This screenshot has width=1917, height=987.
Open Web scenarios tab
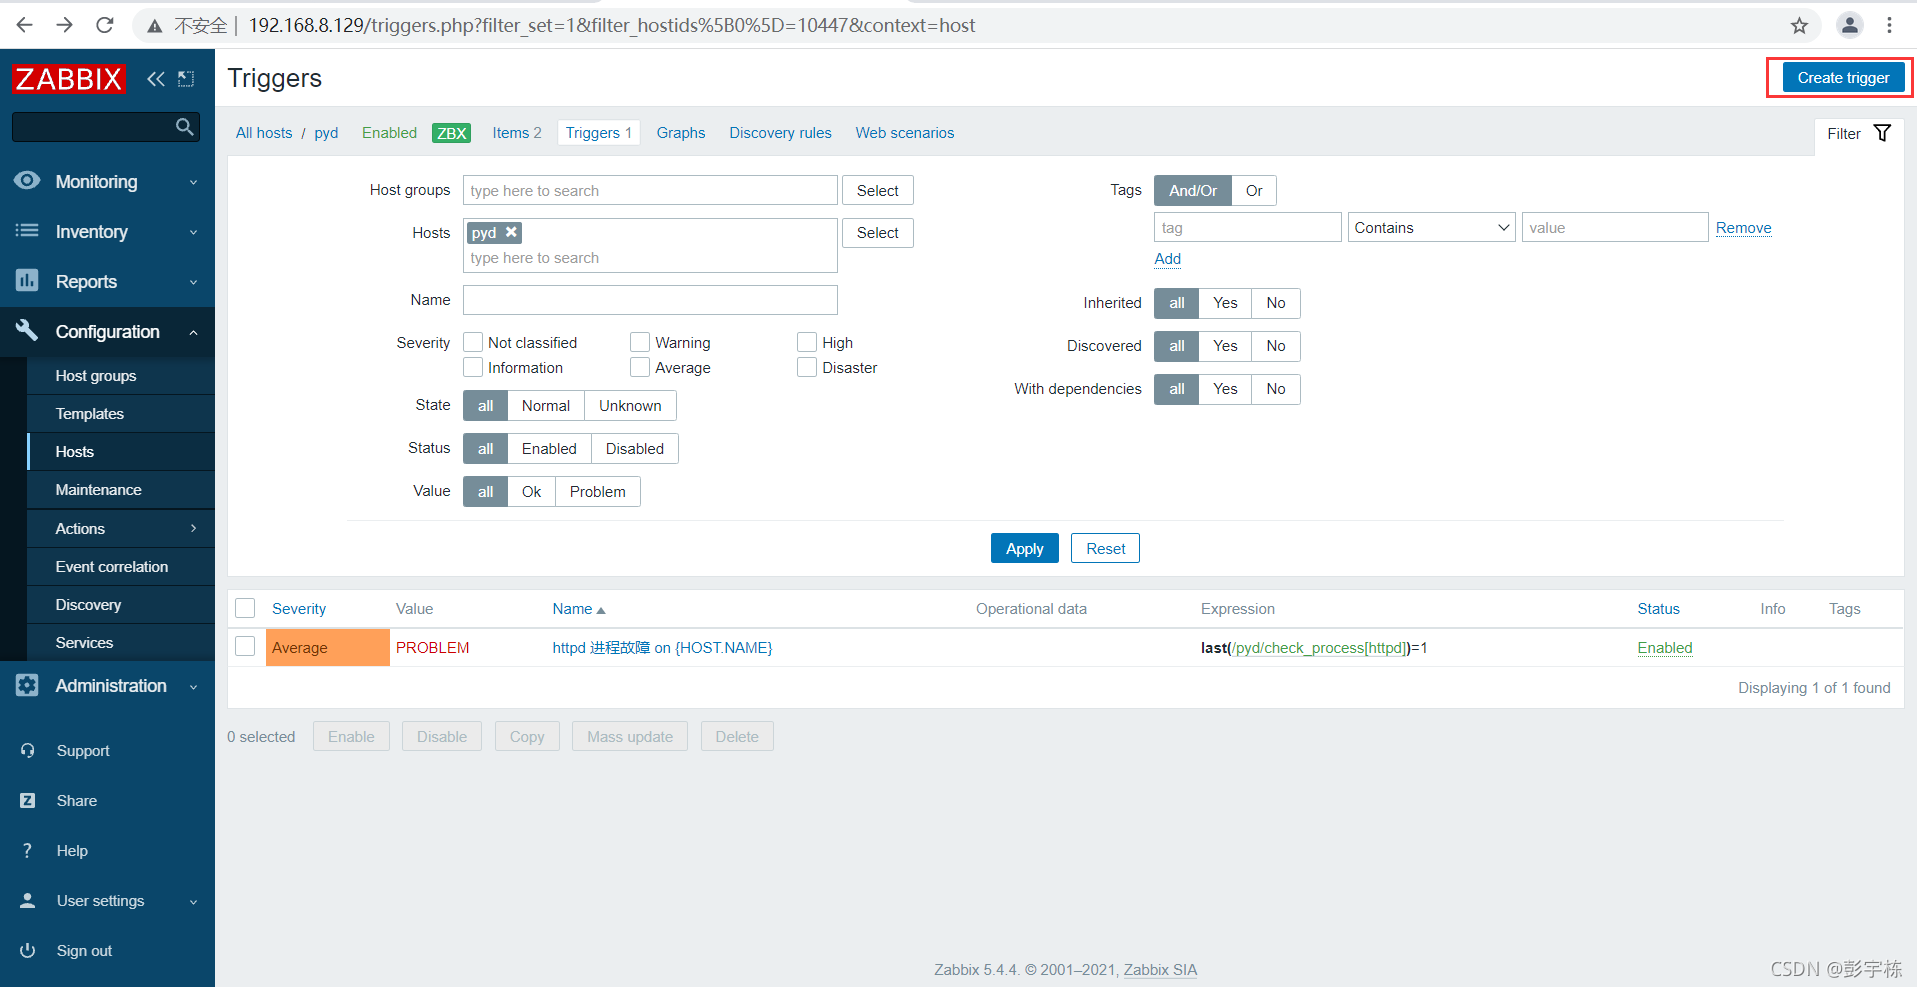click(904, 133)
